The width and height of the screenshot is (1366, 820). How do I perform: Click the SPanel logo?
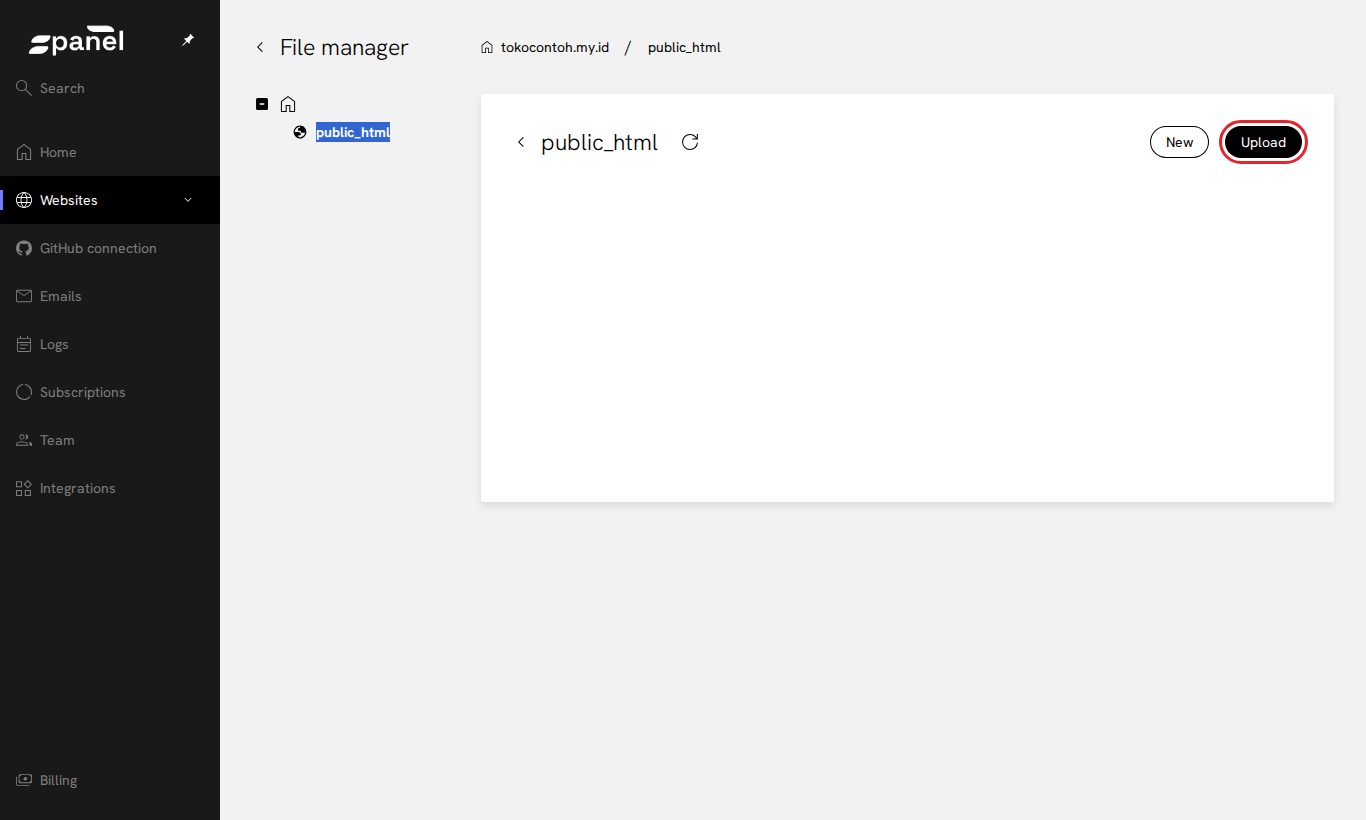click(76, 42)
